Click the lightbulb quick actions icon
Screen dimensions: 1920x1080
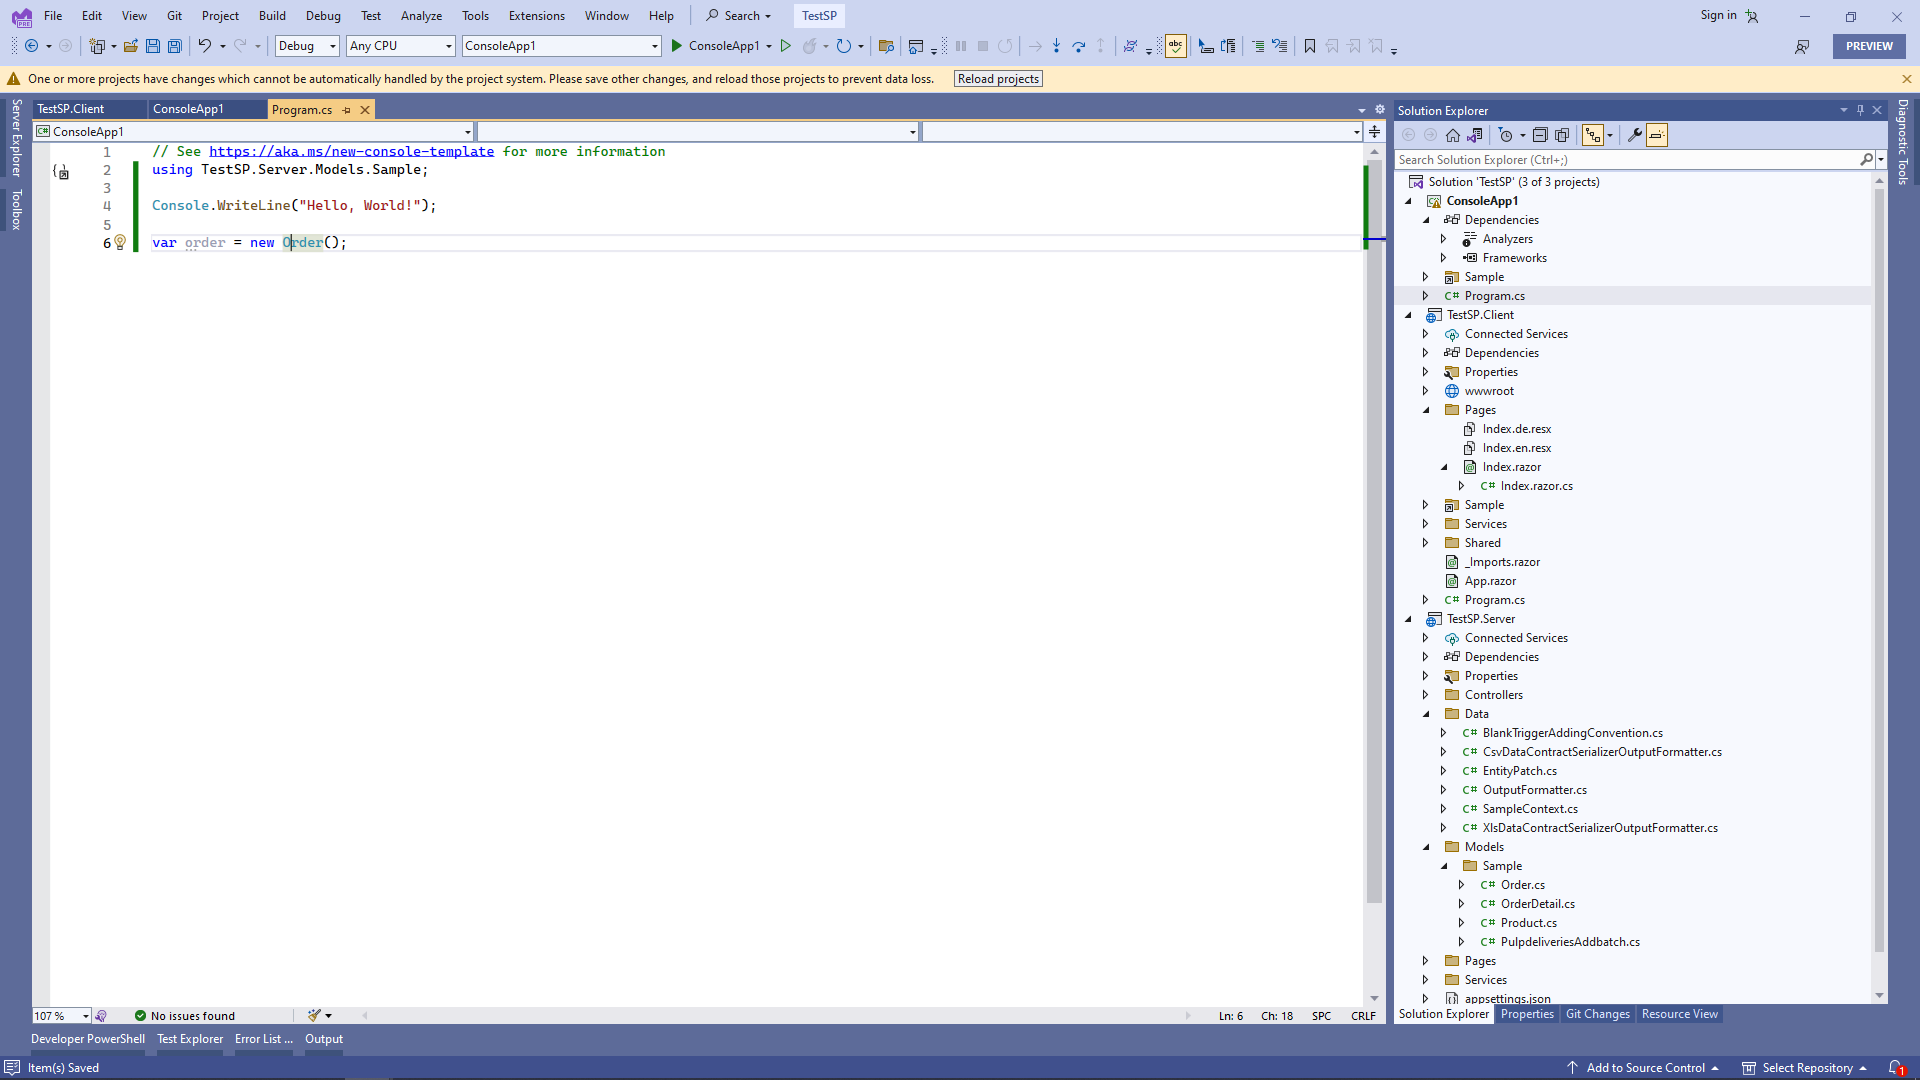120,242
